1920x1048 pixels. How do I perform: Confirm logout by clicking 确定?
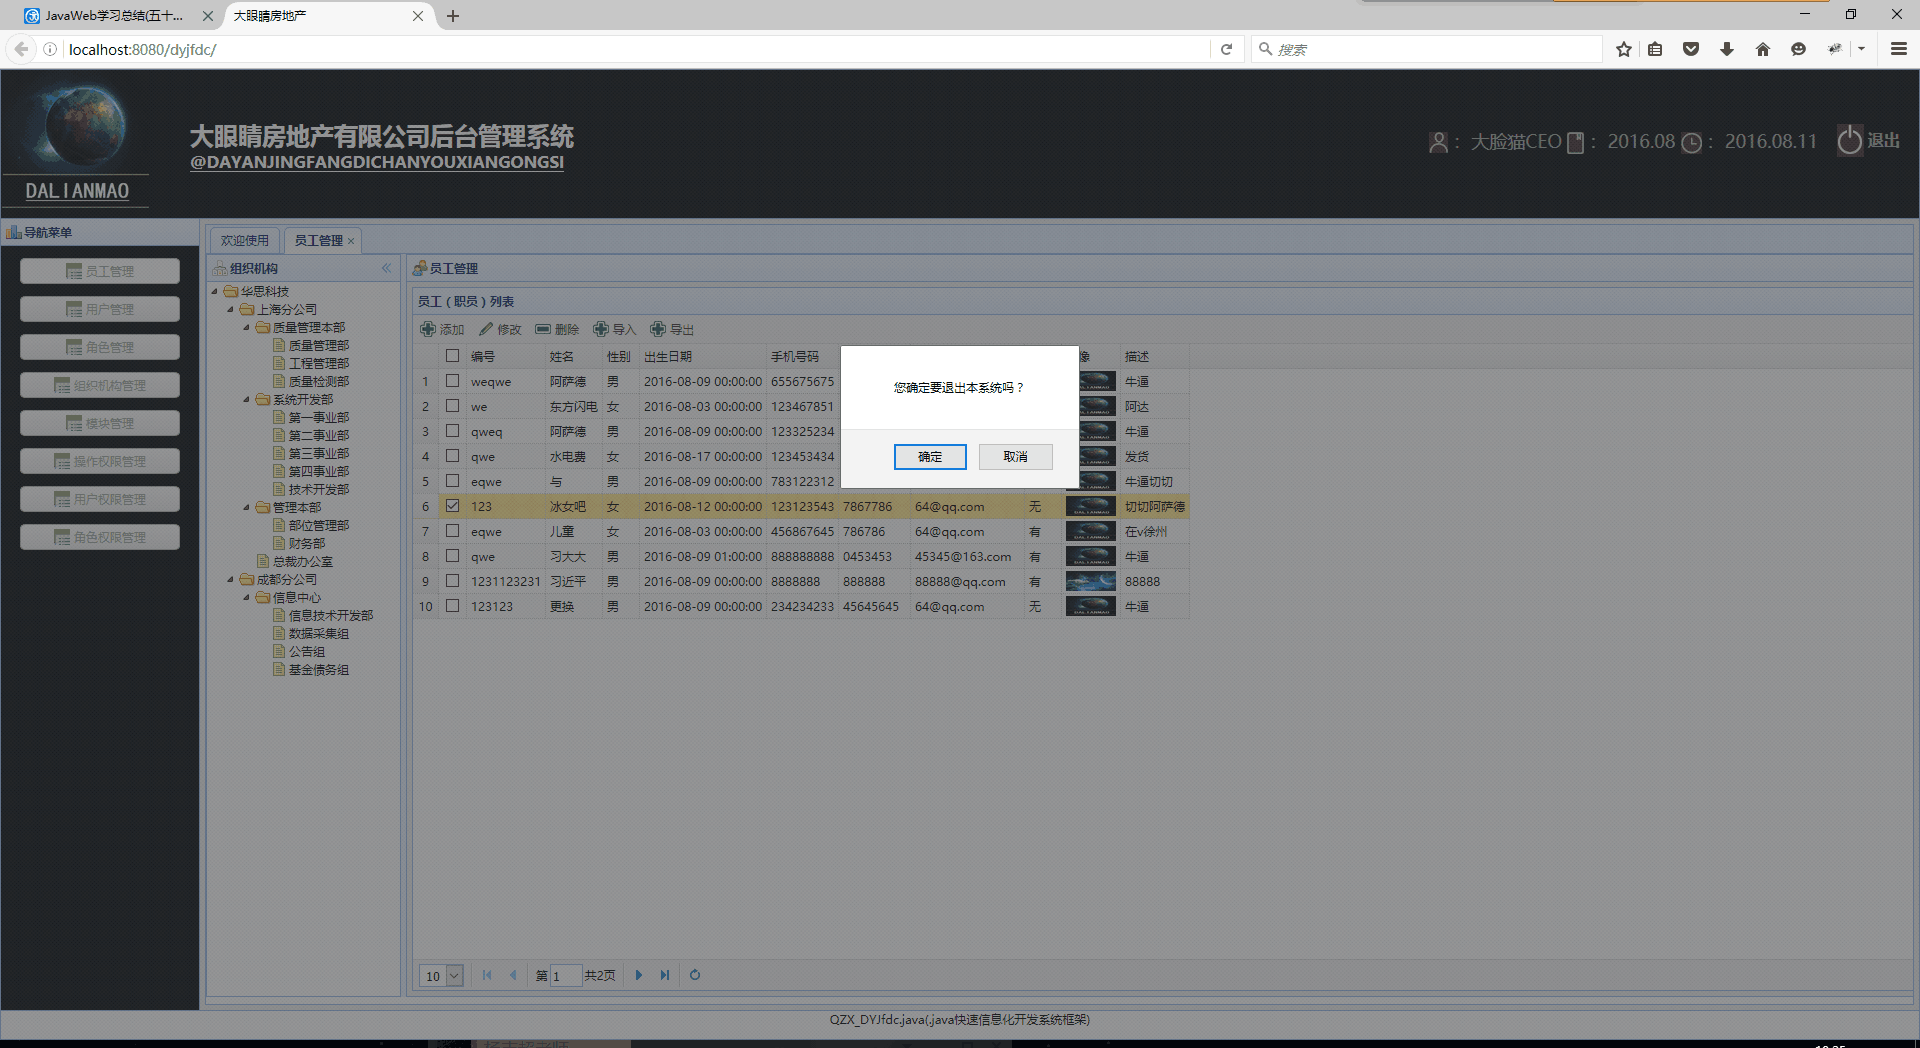(930, 457)
